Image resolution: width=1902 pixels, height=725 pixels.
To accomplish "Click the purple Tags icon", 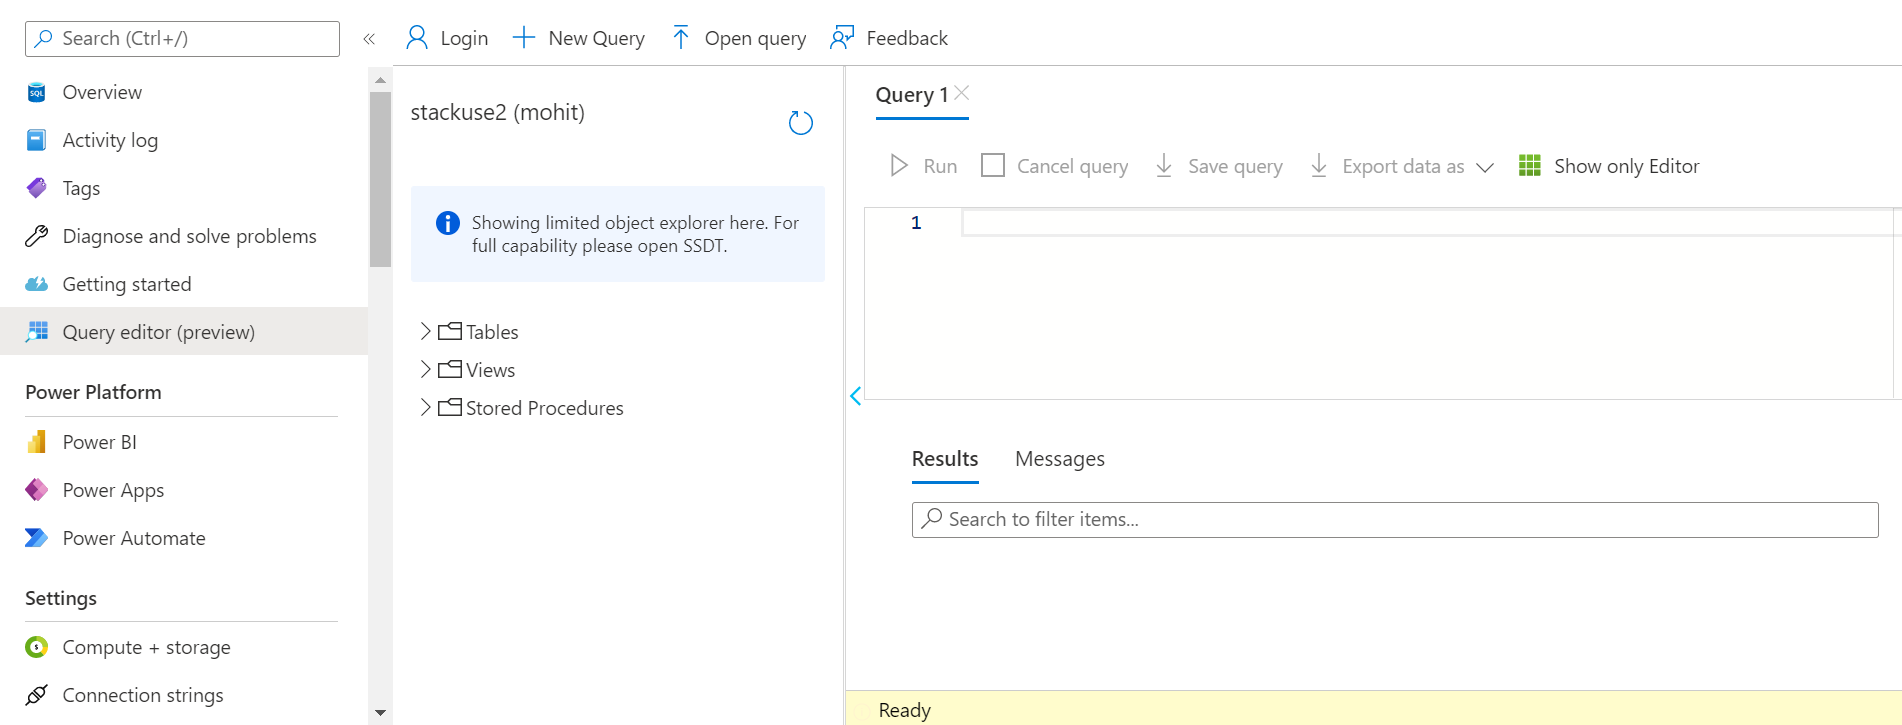I will (37, 188).
